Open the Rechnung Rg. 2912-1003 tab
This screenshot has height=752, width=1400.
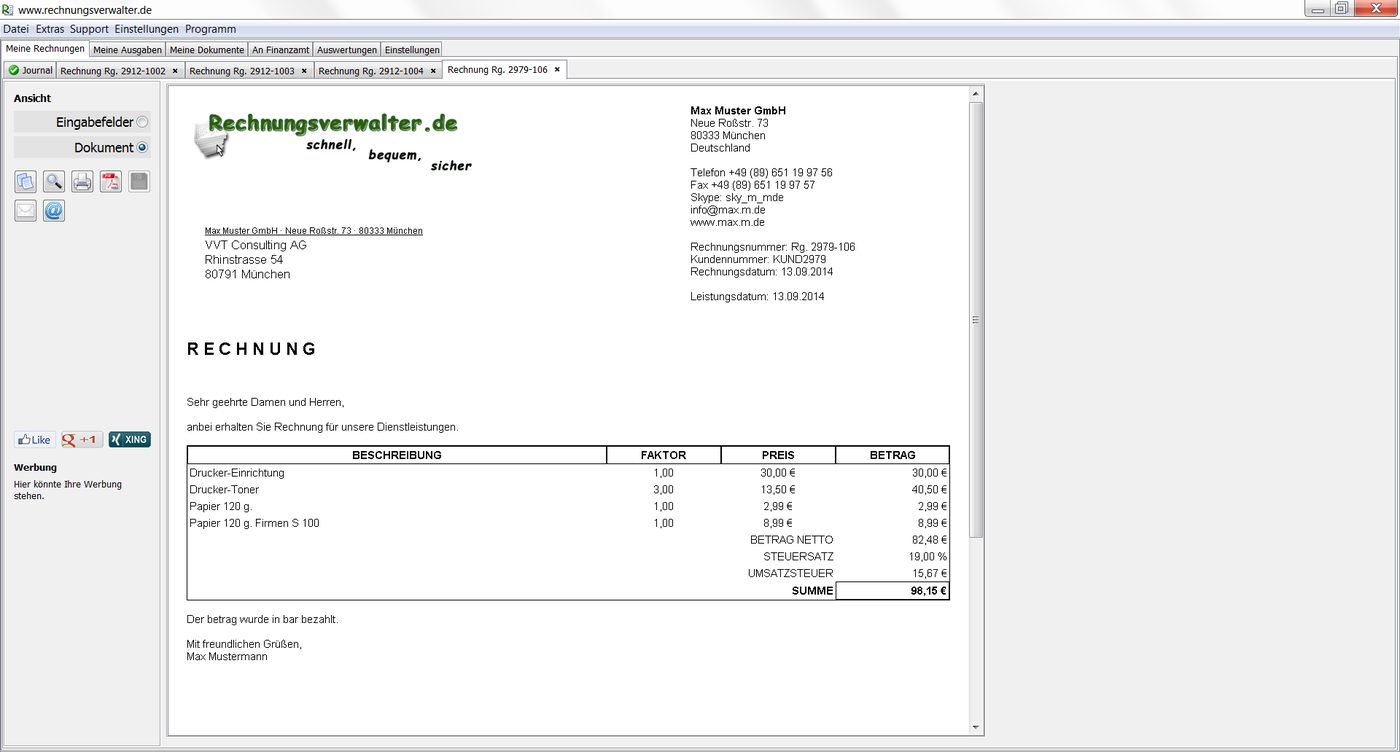click(242, 71)
